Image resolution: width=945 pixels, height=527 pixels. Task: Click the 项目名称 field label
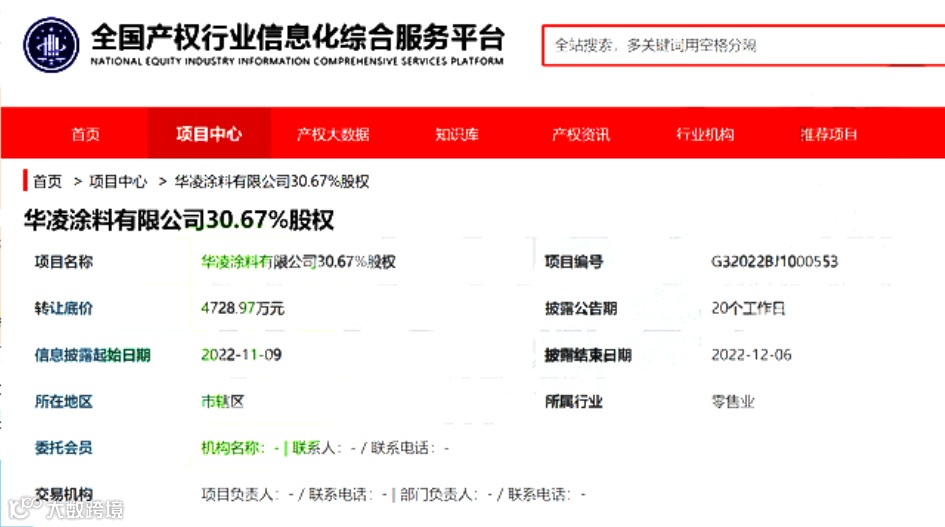pos(64,262)
